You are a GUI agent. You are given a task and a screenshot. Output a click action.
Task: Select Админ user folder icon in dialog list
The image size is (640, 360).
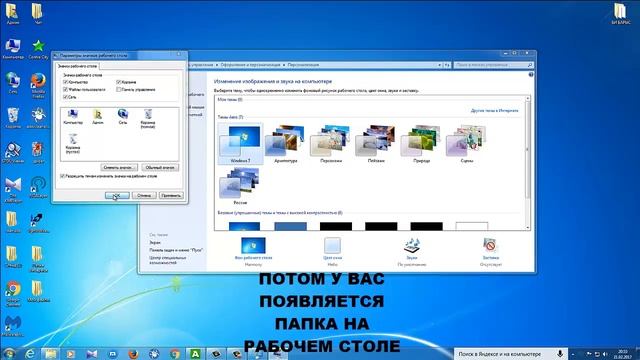point(98,117)
